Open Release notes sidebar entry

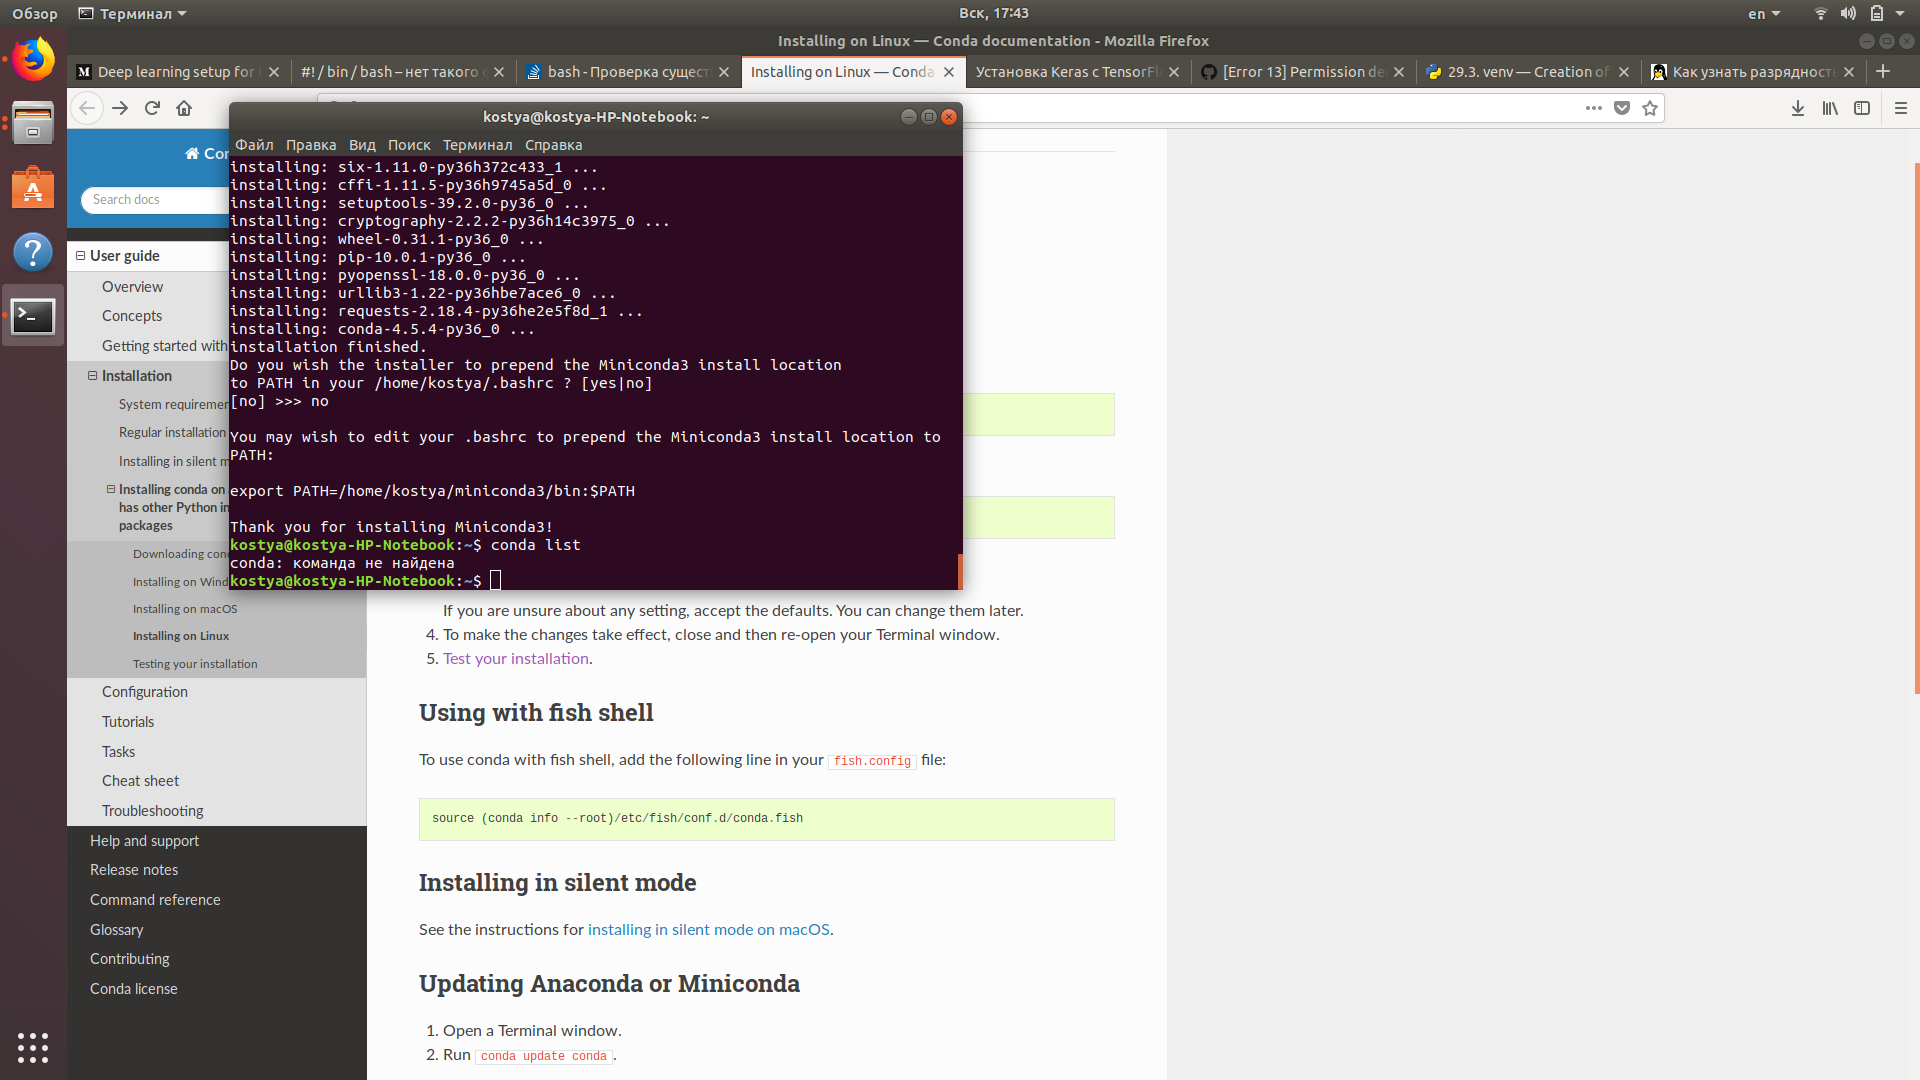[x=134, y=869]
